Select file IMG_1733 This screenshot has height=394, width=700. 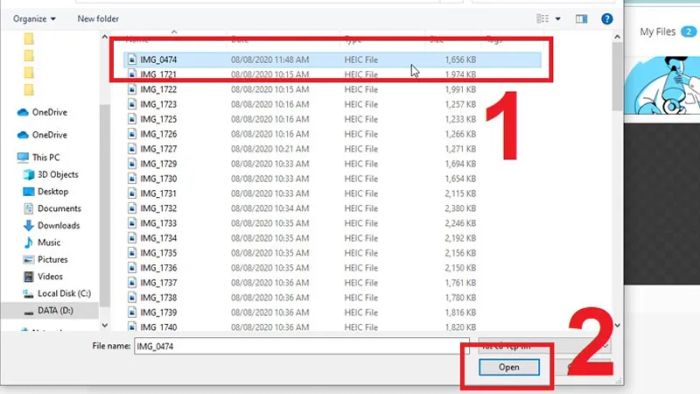[x=332, y=223]
